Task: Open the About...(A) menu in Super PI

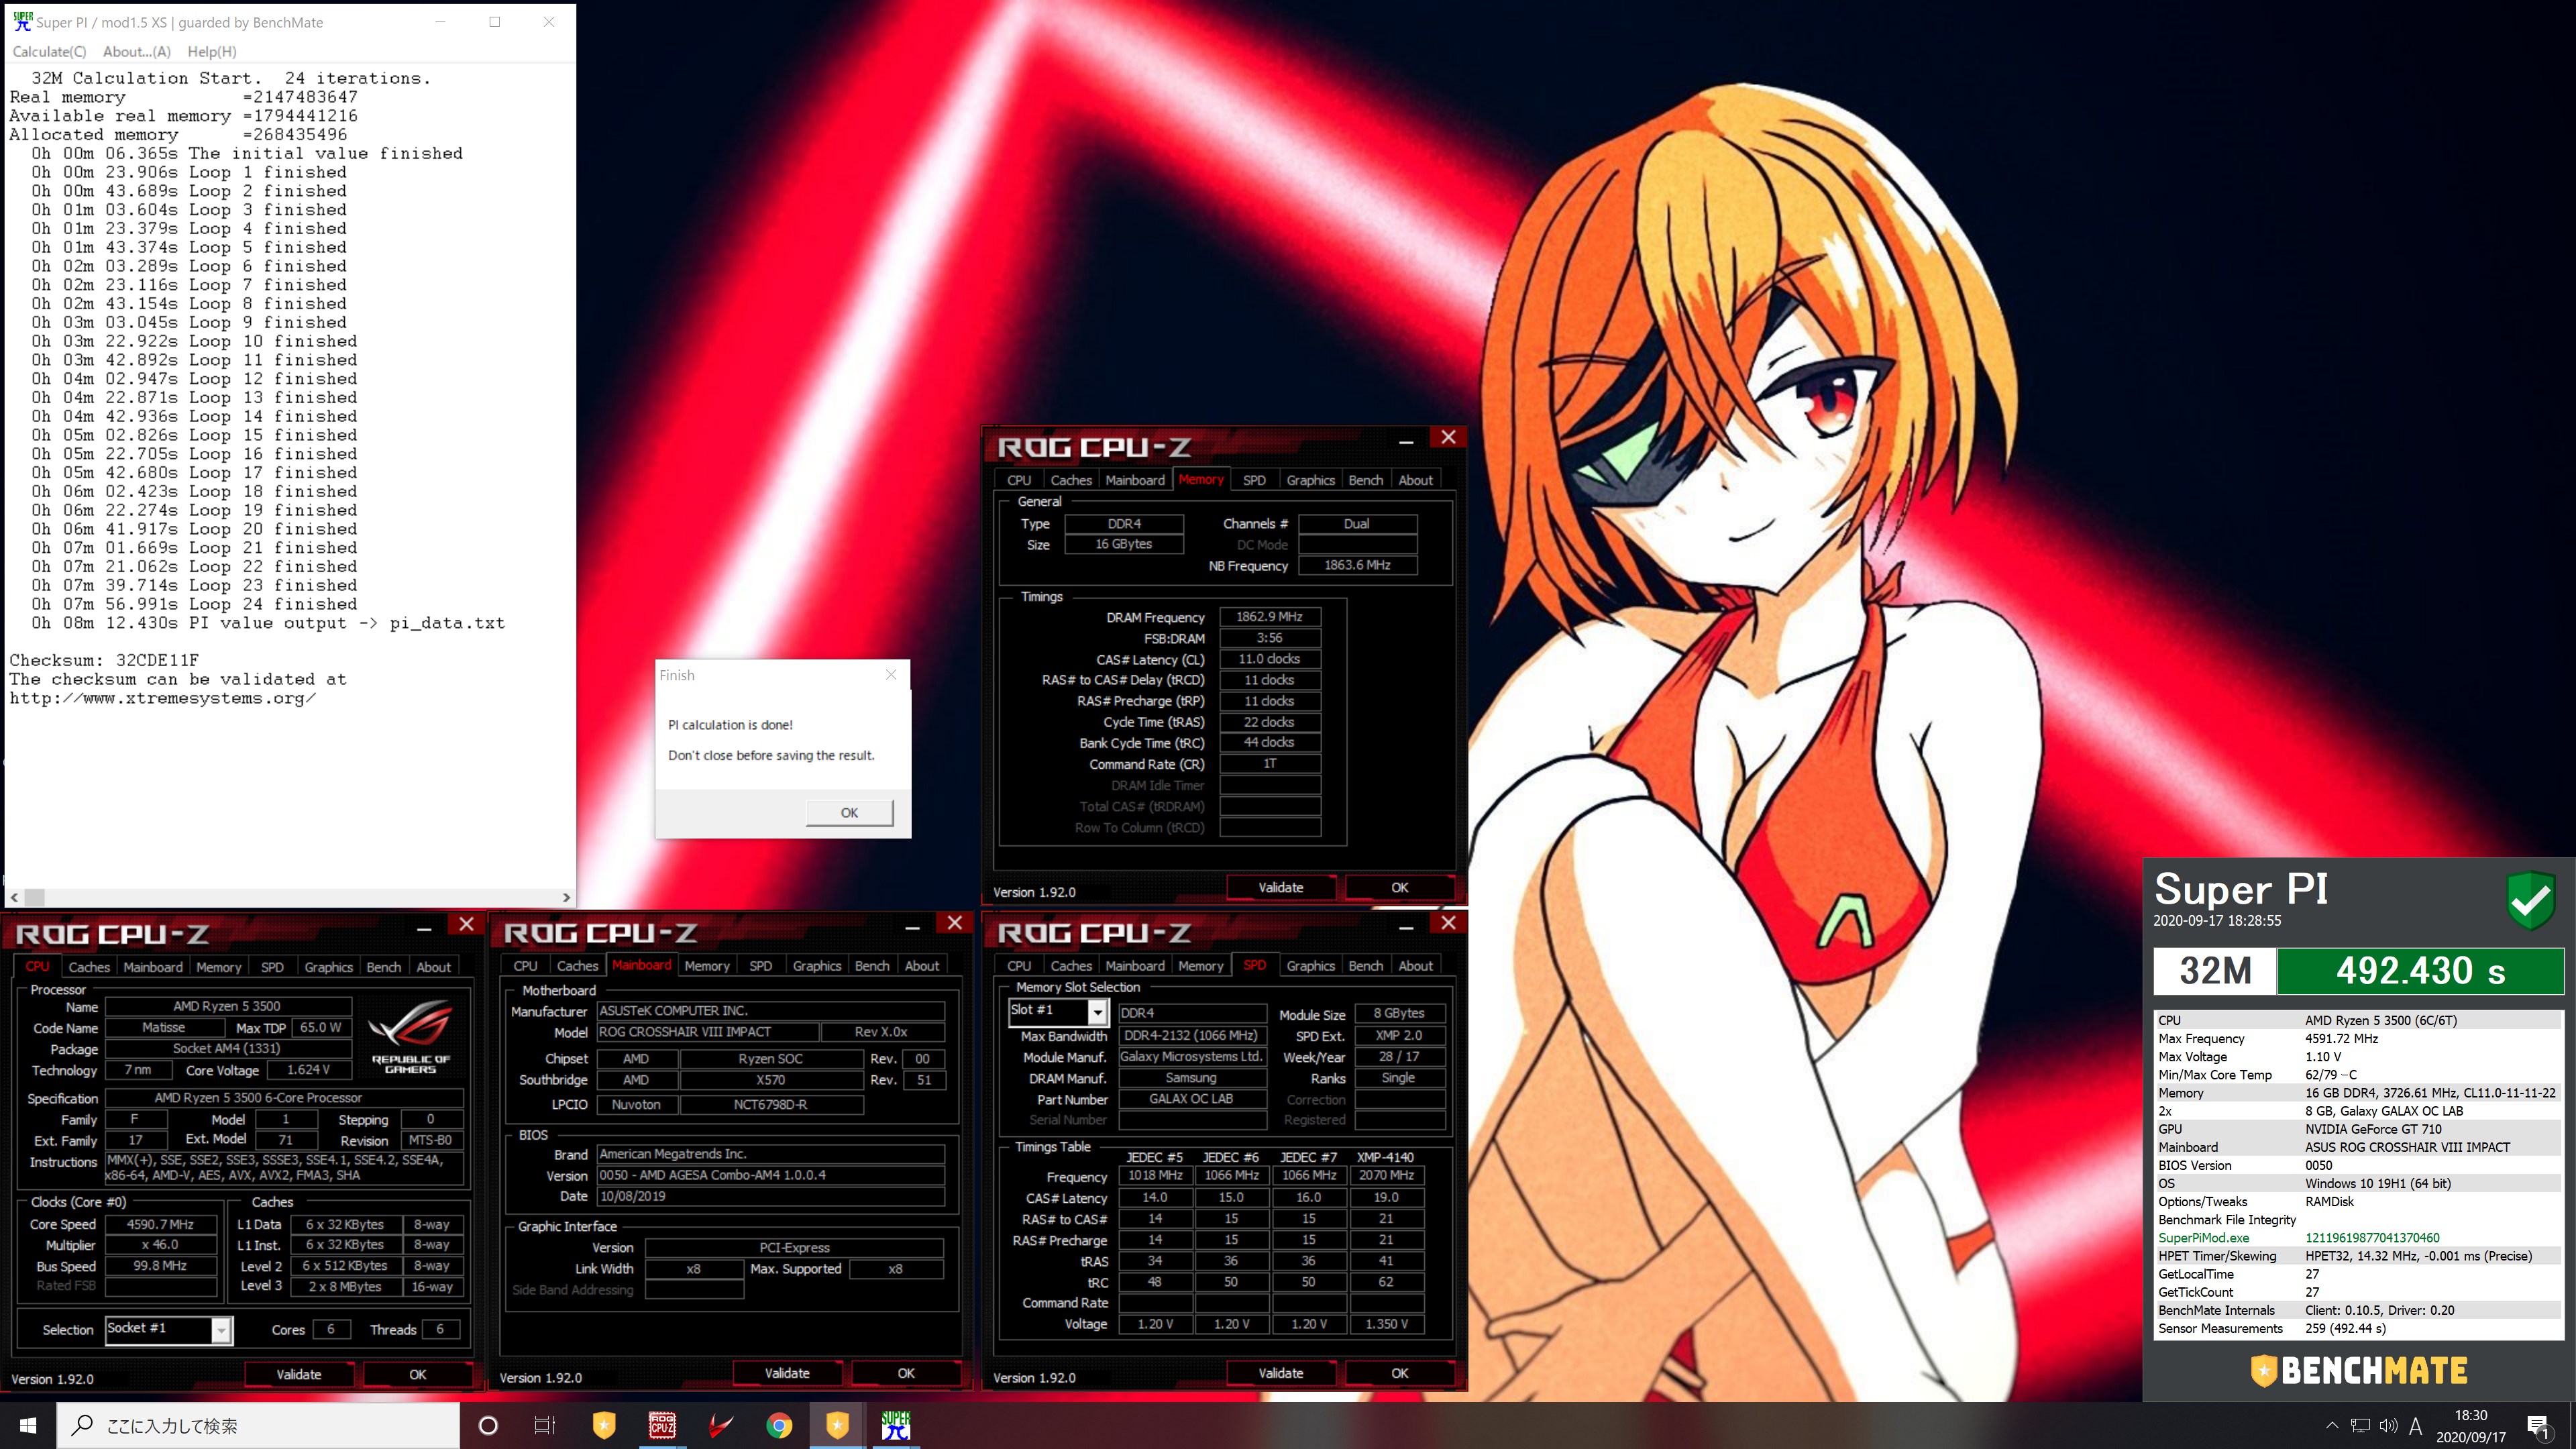Action: point(137,51)
